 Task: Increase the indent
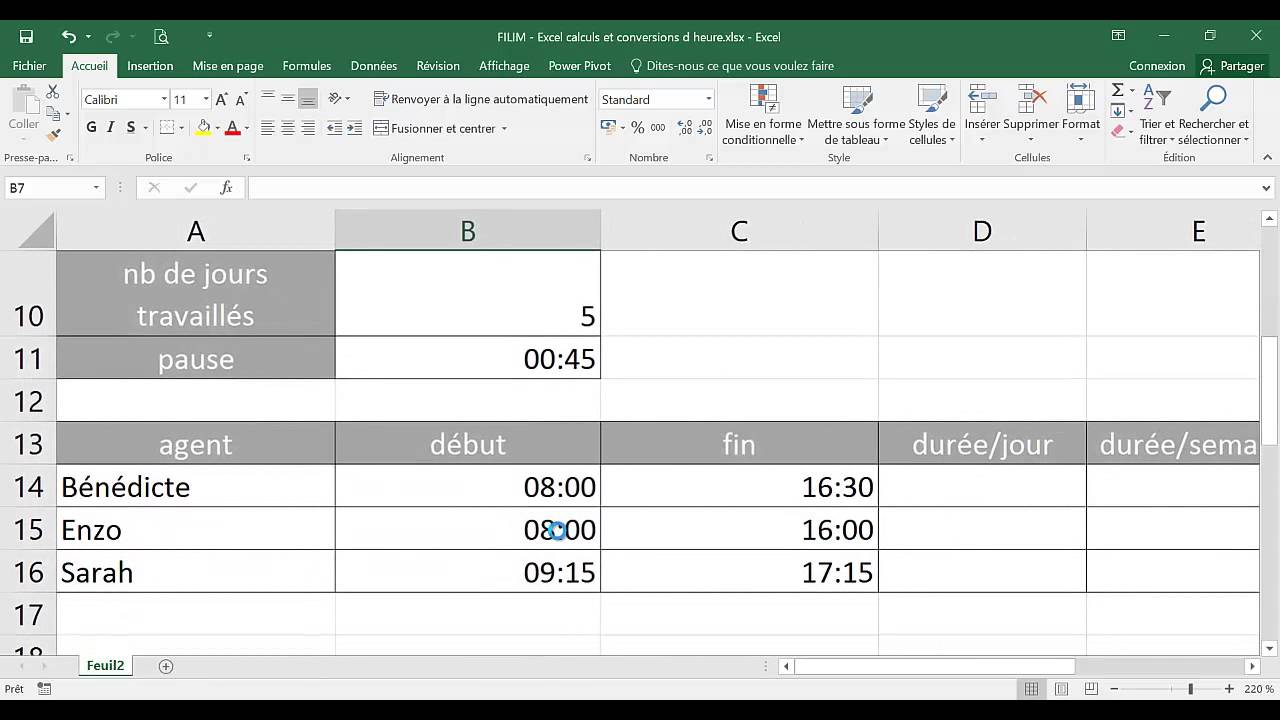[355, 128]
